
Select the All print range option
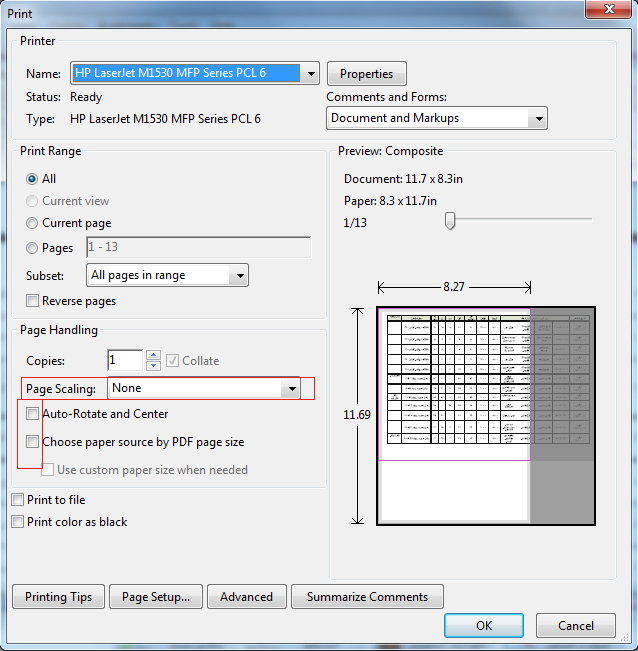pos(33,179)
